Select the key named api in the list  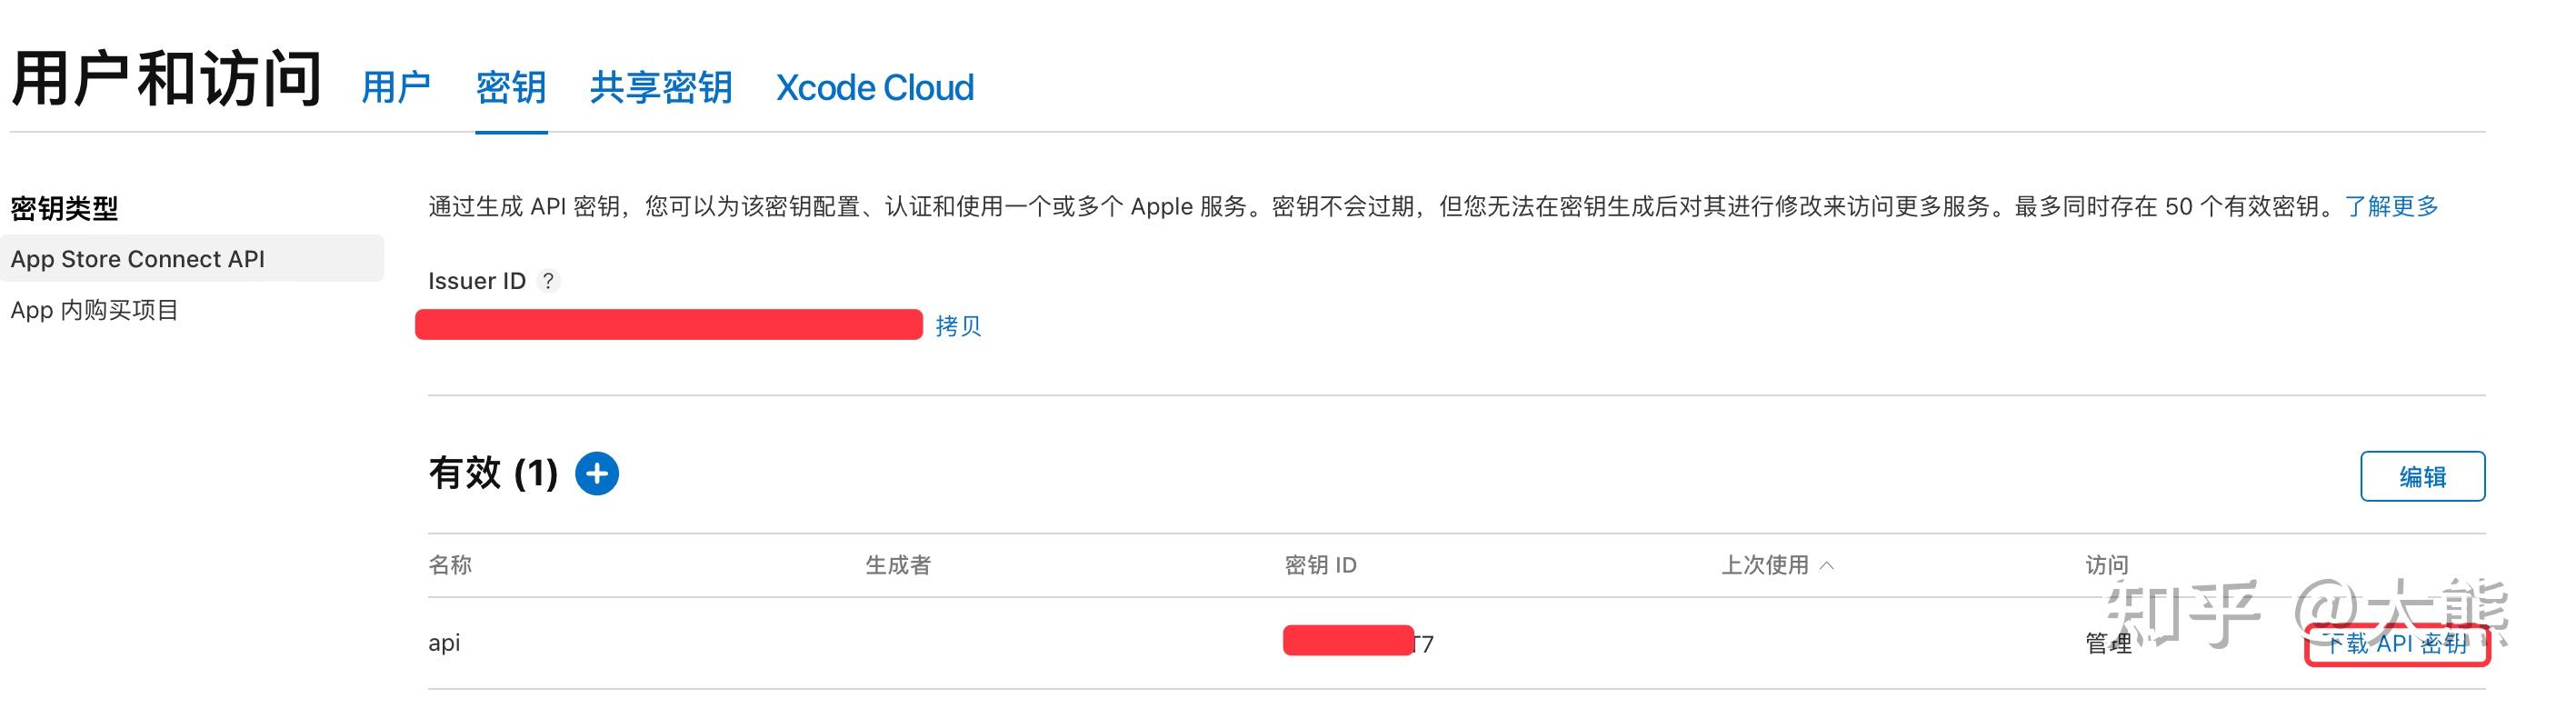(x=444, y=643)
